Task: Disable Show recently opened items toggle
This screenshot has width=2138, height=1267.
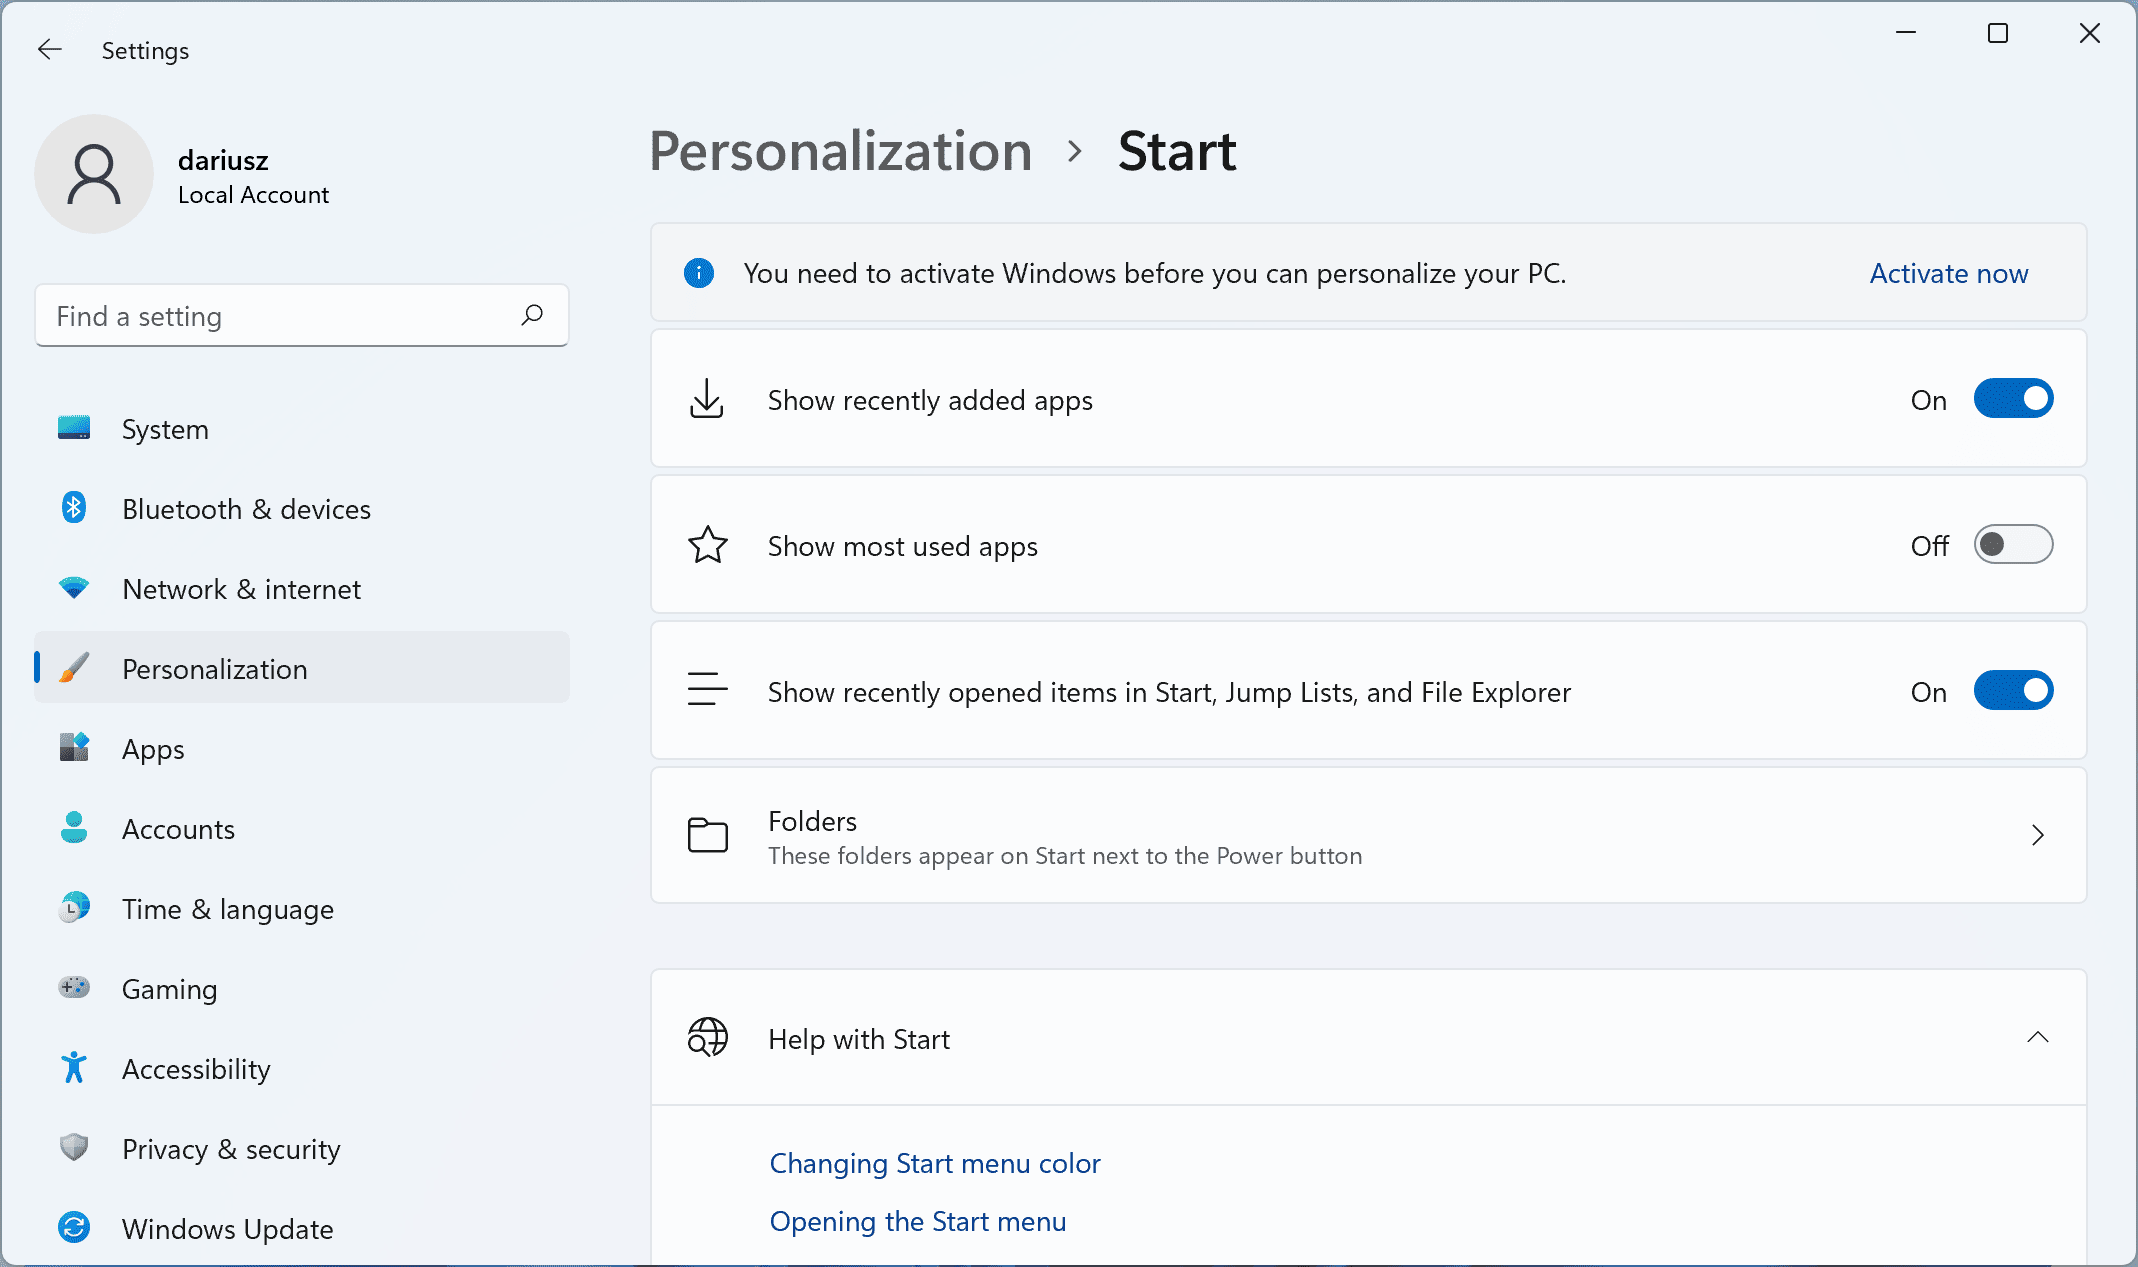Action: (x=2013, y=690)
